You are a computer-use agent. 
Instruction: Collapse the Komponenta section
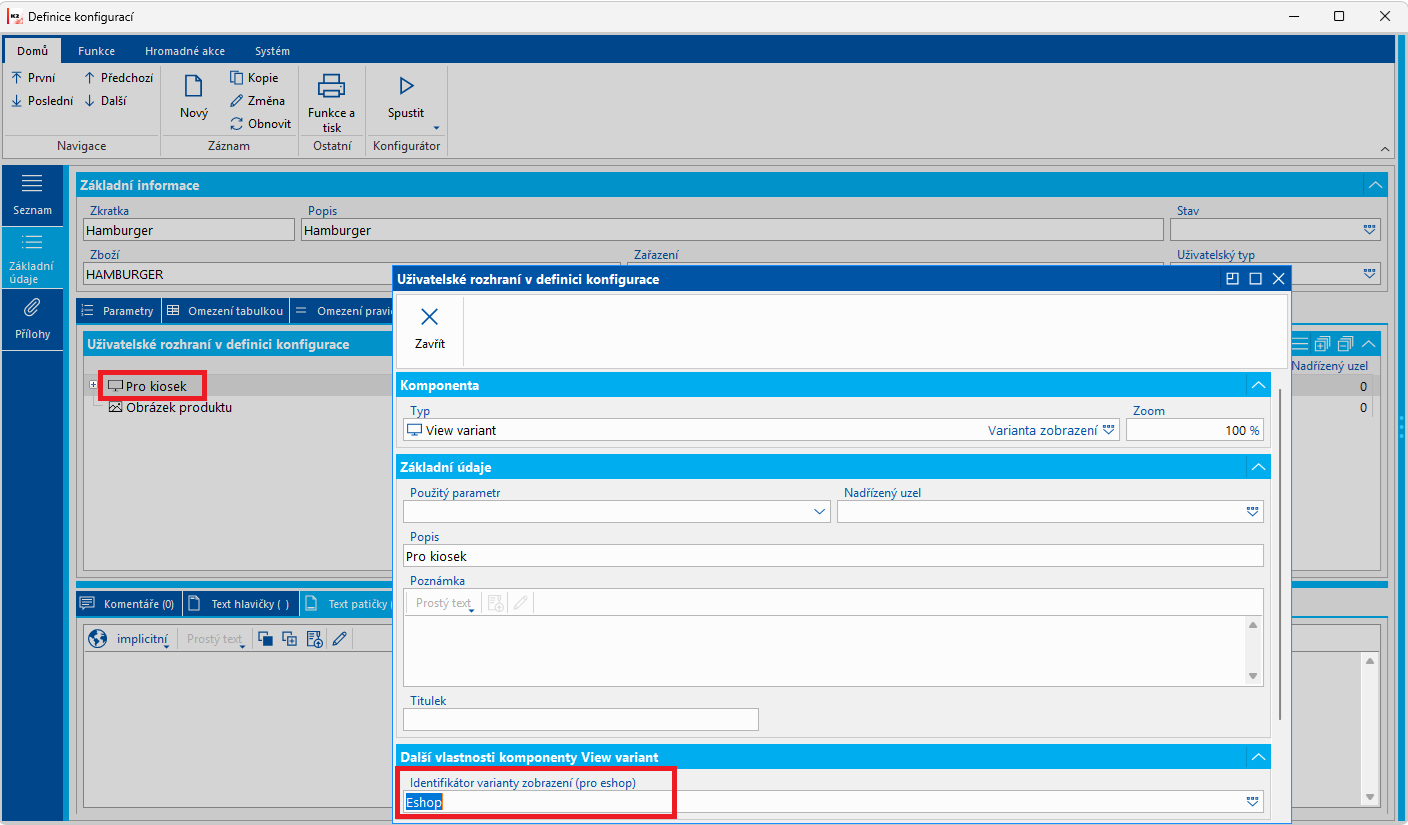(x=1258, y=385)
